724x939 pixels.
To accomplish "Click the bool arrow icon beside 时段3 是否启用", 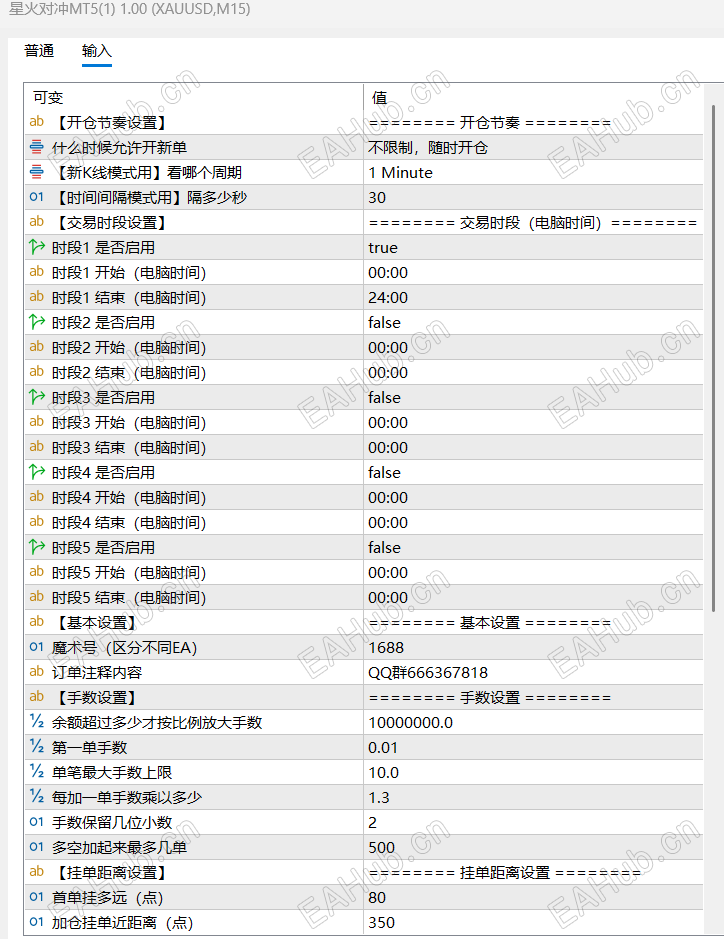I will pyautogui.click(x=37, y=397).
